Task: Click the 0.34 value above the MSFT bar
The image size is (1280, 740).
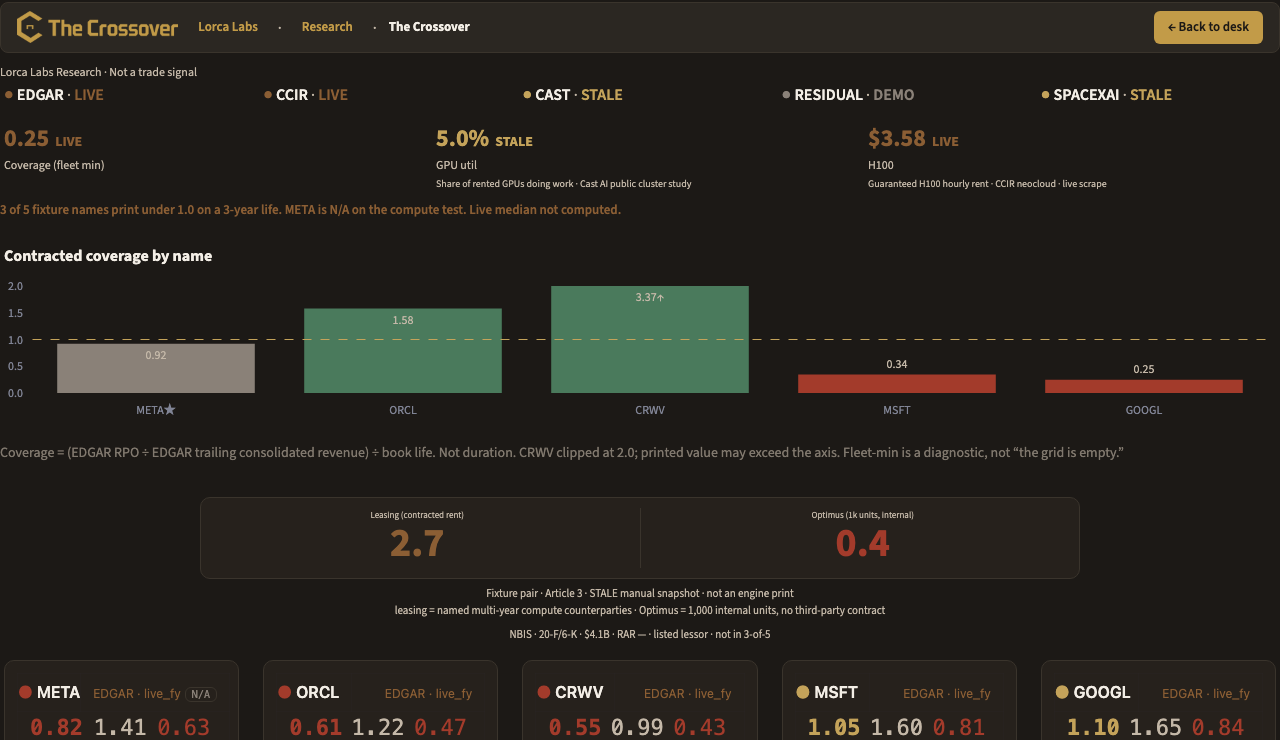Action: (897, 364)
